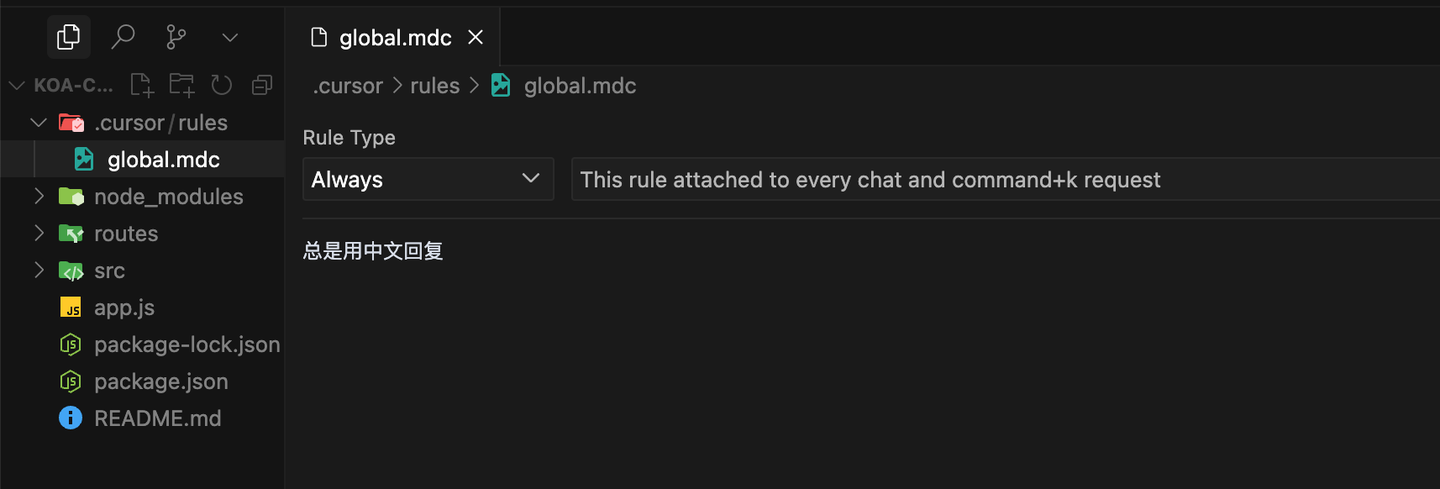Collapse all folders in explorer
1440x489 pixels.
coord(262,85)
